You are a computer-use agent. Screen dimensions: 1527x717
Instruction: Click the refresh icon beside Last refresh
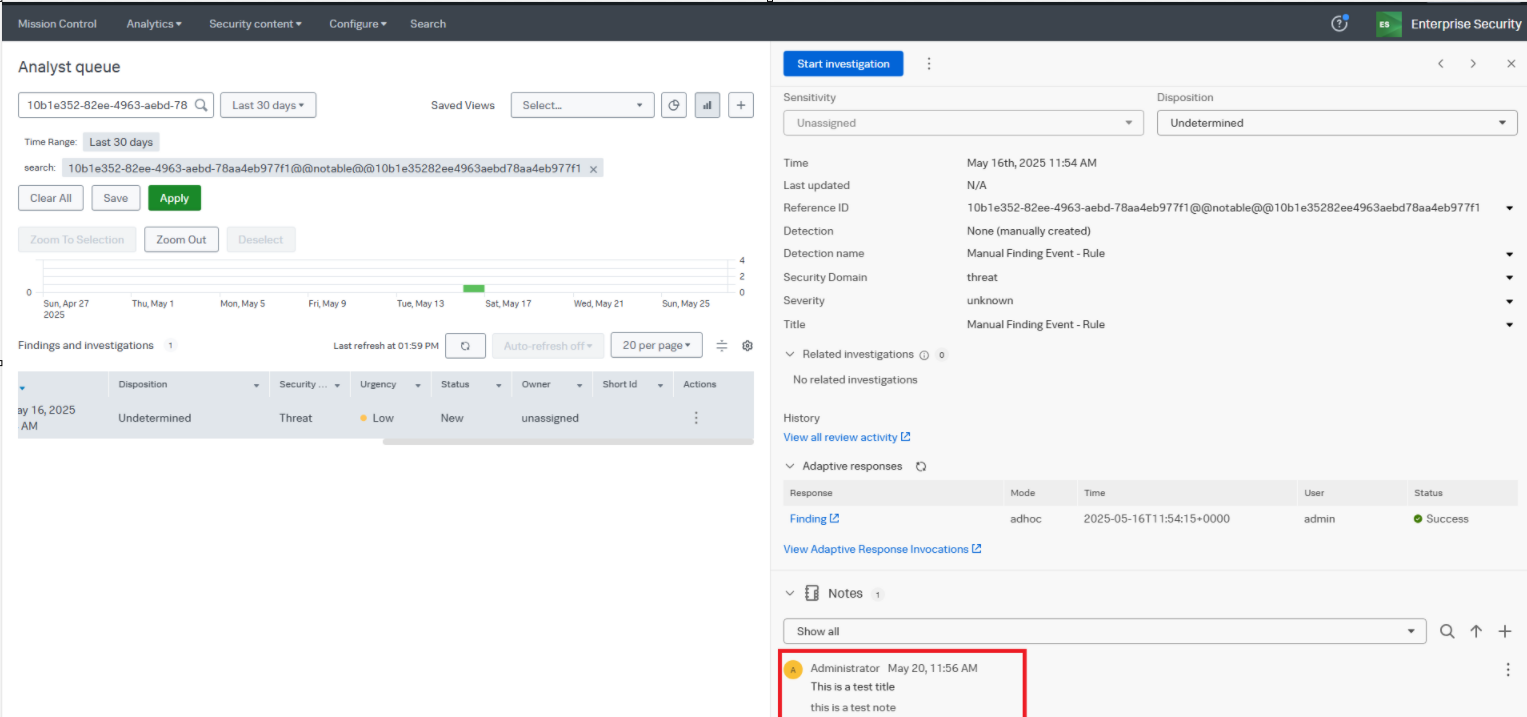click(x=465, y=346)
